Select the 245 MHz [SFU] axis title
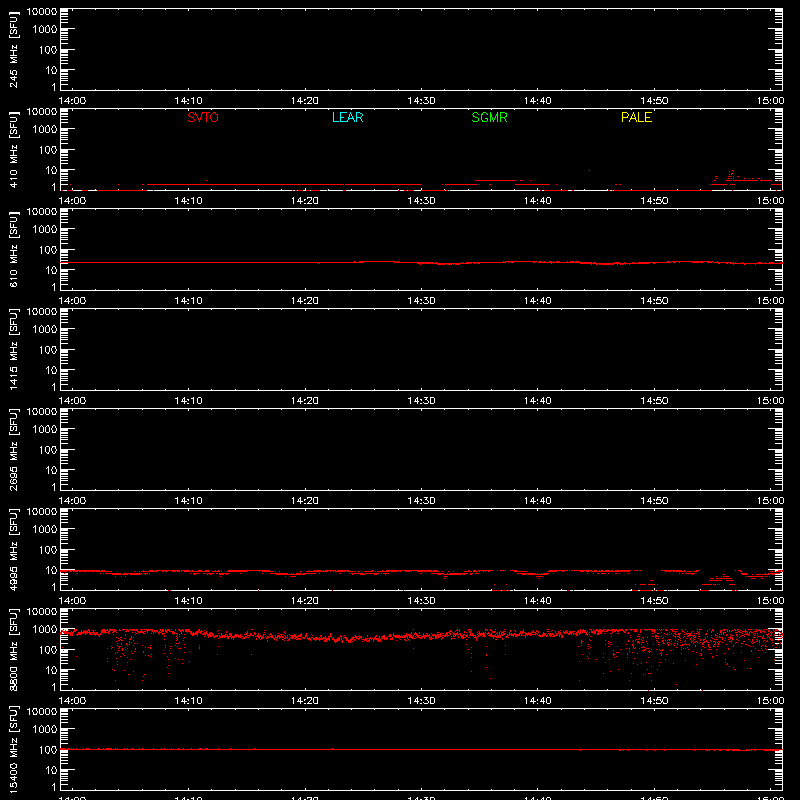The image size is (800, 800). (x=13, y=49)
